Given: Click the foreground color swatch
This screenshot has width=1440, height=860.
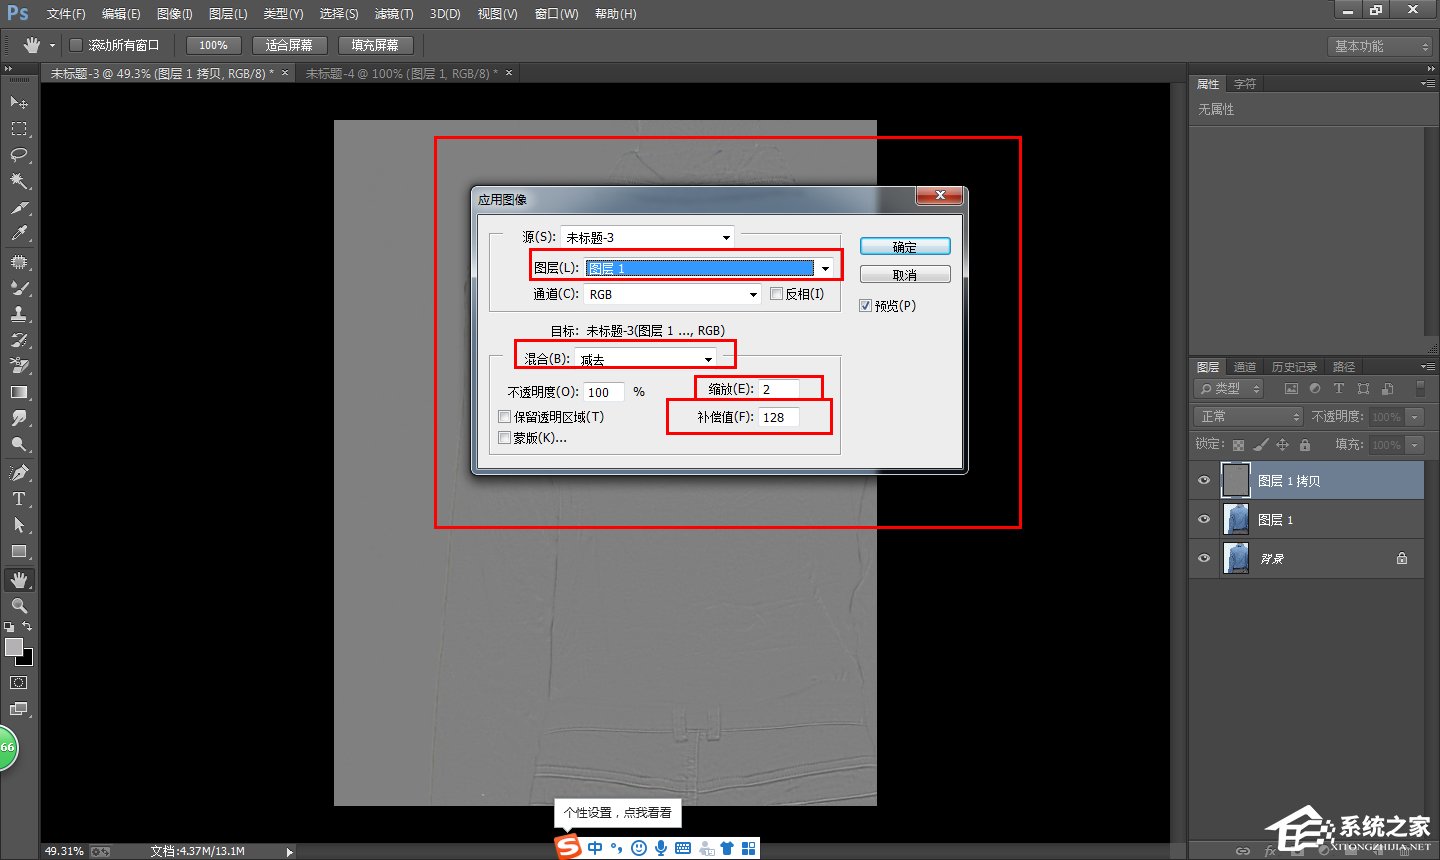Looking at the screenshot, I should click(x=14, y=647).
